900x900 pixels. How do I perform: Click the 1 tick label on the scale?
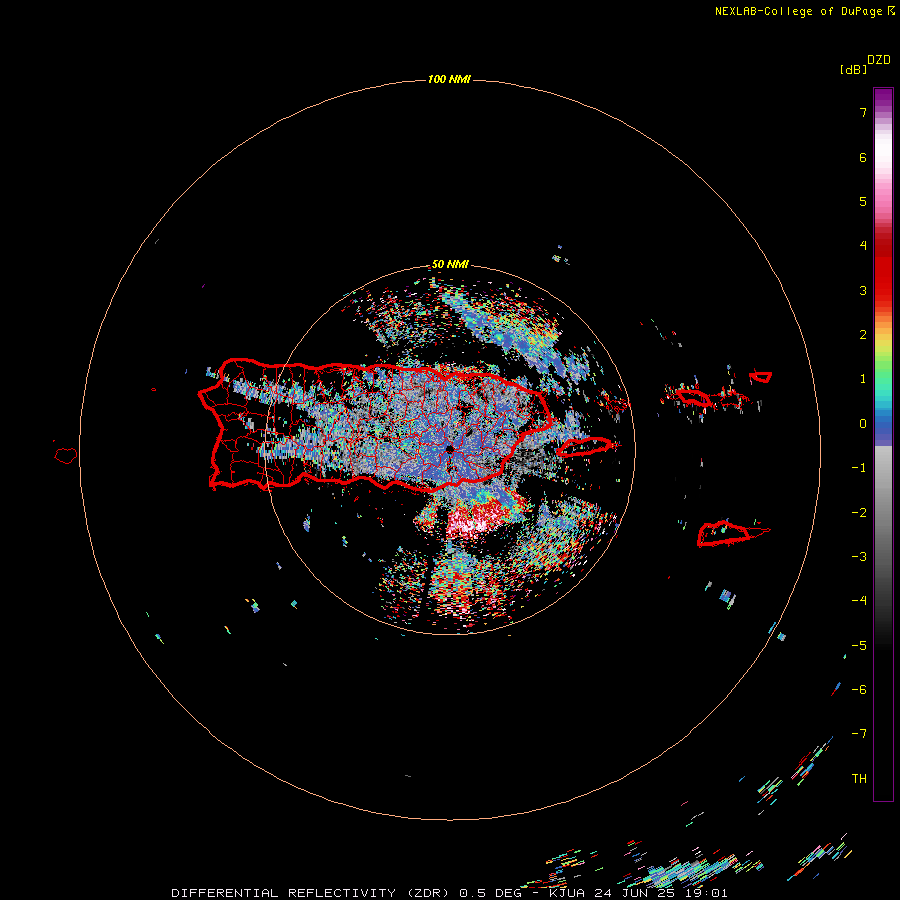coord(863,379)
